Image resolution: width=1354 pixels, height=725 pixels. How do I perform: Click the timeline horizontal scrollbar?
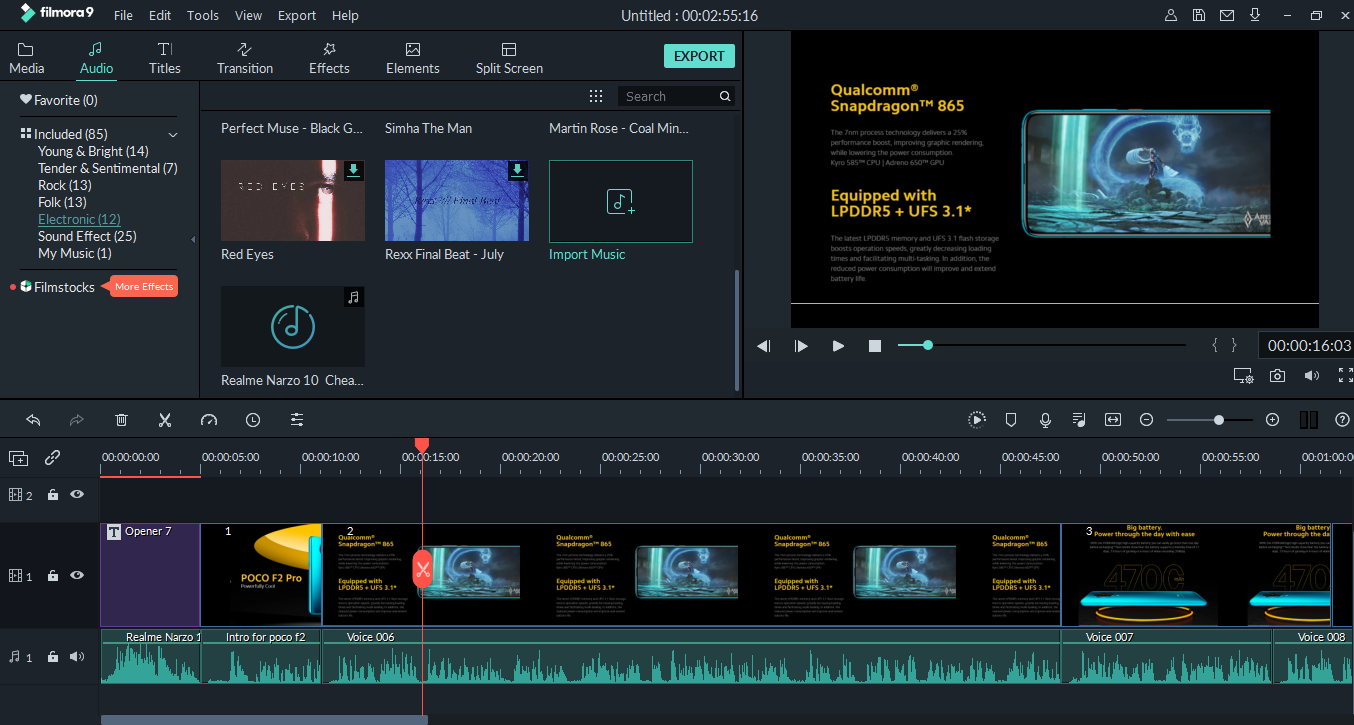264,719
